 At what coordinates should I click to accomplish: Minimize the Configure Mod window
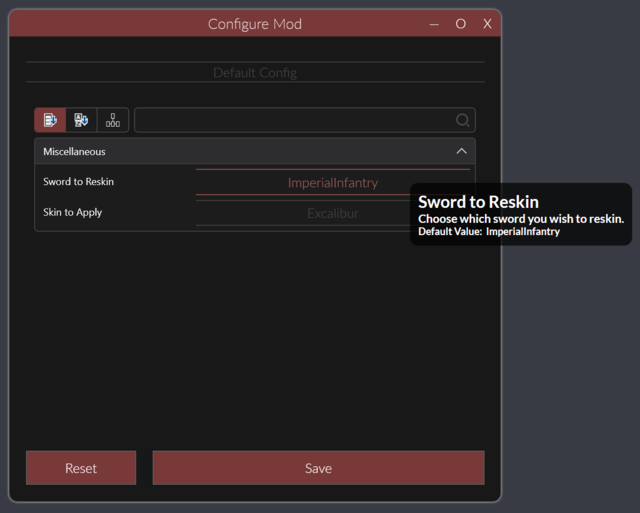pyautogui.click(x=434, y=24)
